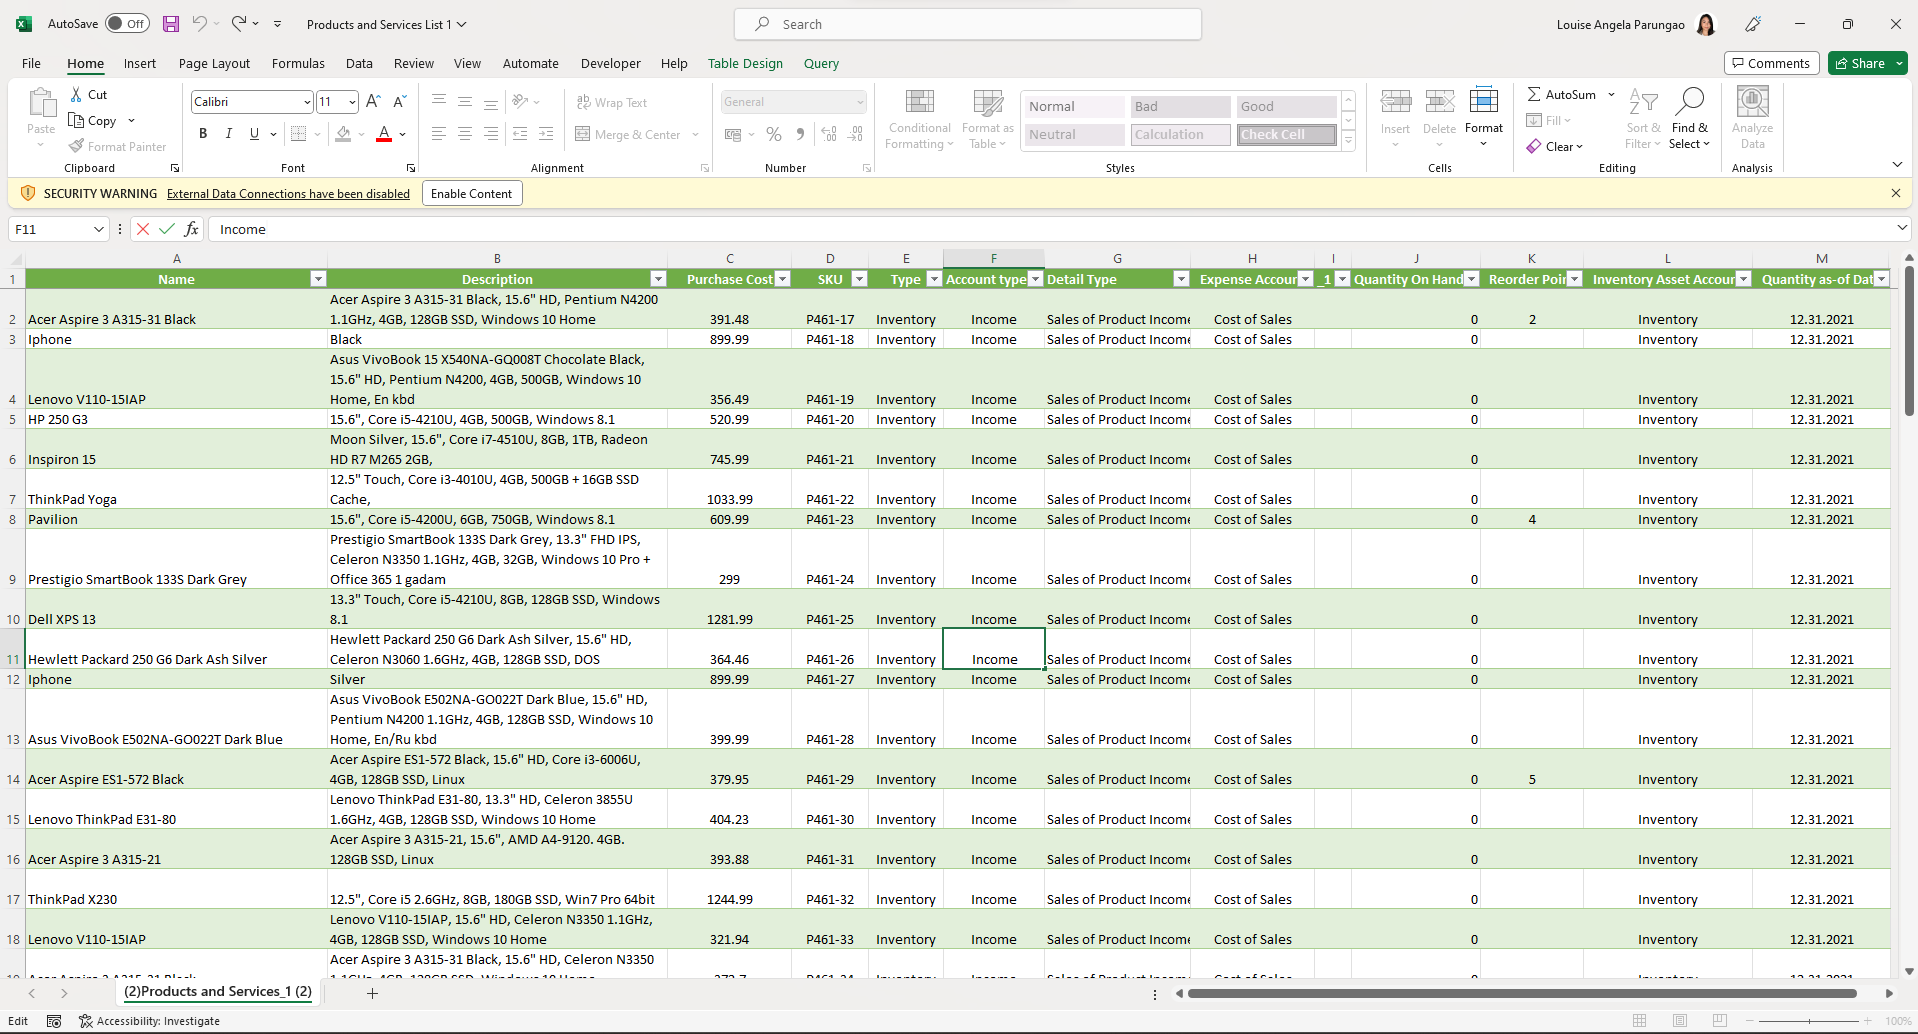This screenshot has width=1918, height=1034.
Task: Switch to Page Layout view in status bar
Action: coord(1680,1021)
